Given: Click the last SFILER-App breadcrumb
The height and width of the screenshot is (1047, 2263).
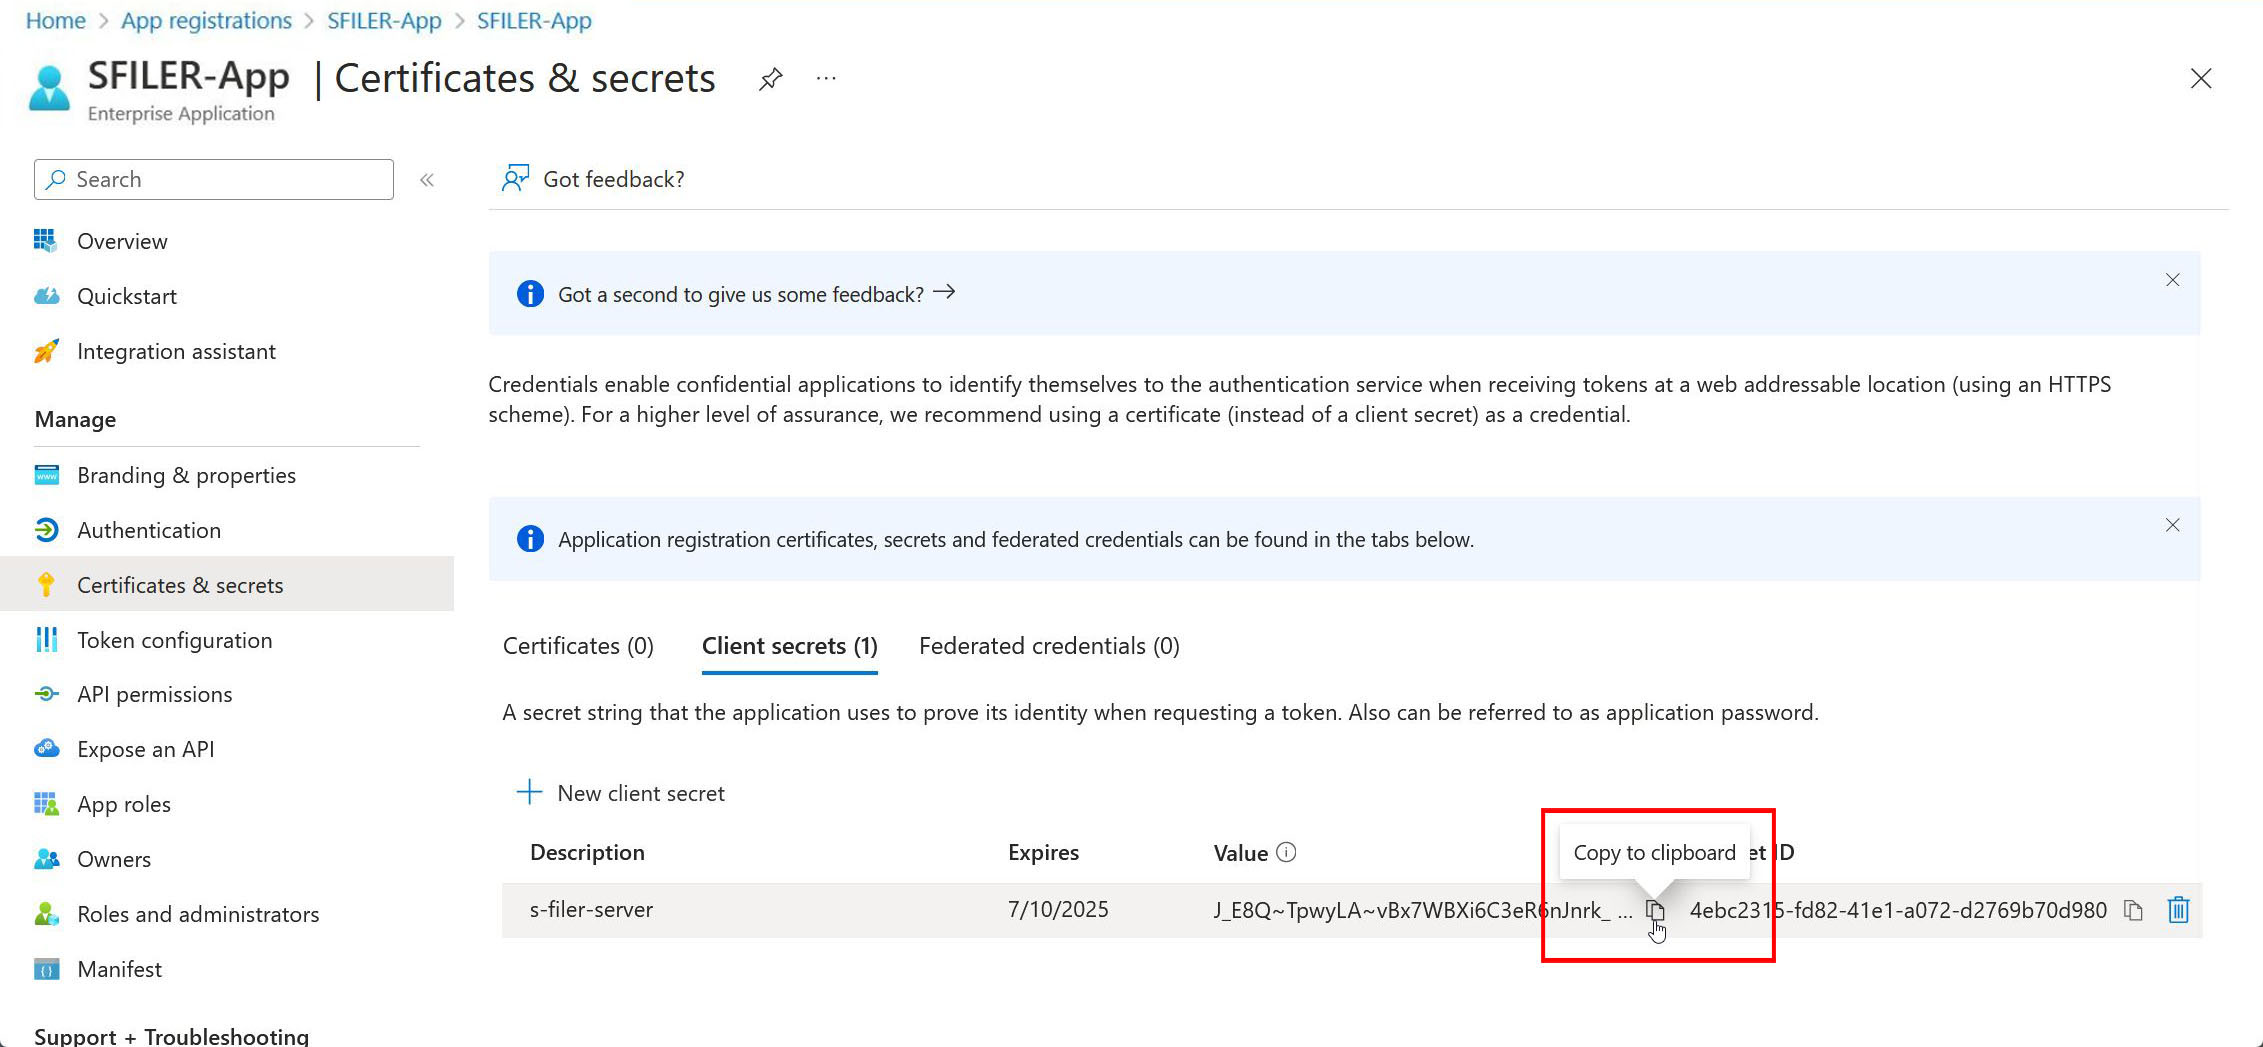Looking at the screenshot, I should point(534,20).
